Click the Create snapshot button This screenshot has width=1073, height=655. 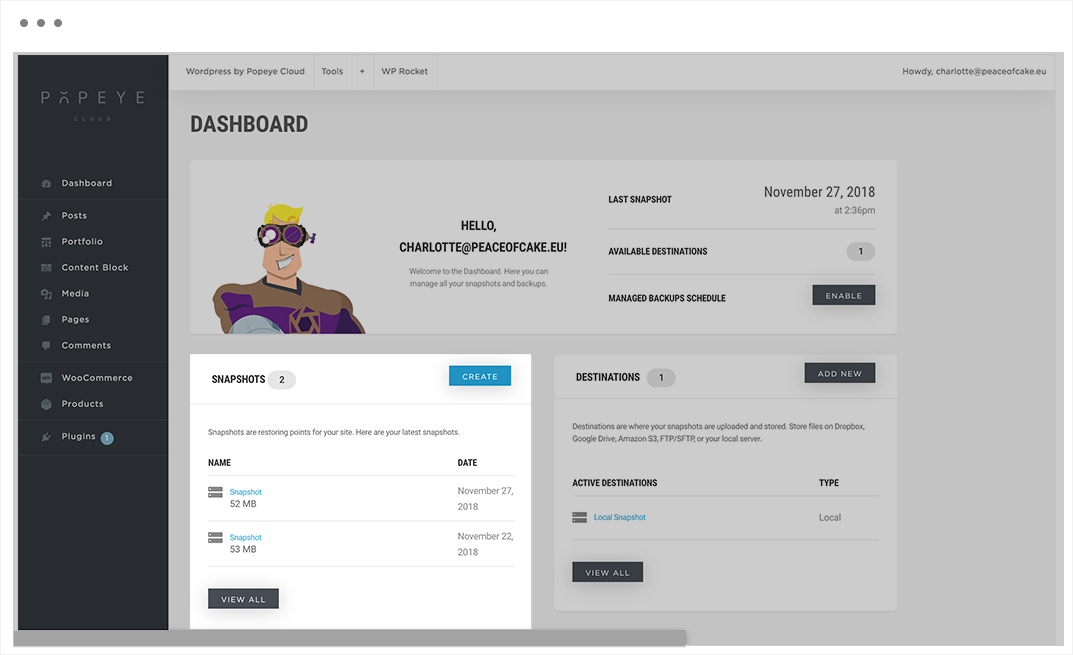click(x=480, y=376)
